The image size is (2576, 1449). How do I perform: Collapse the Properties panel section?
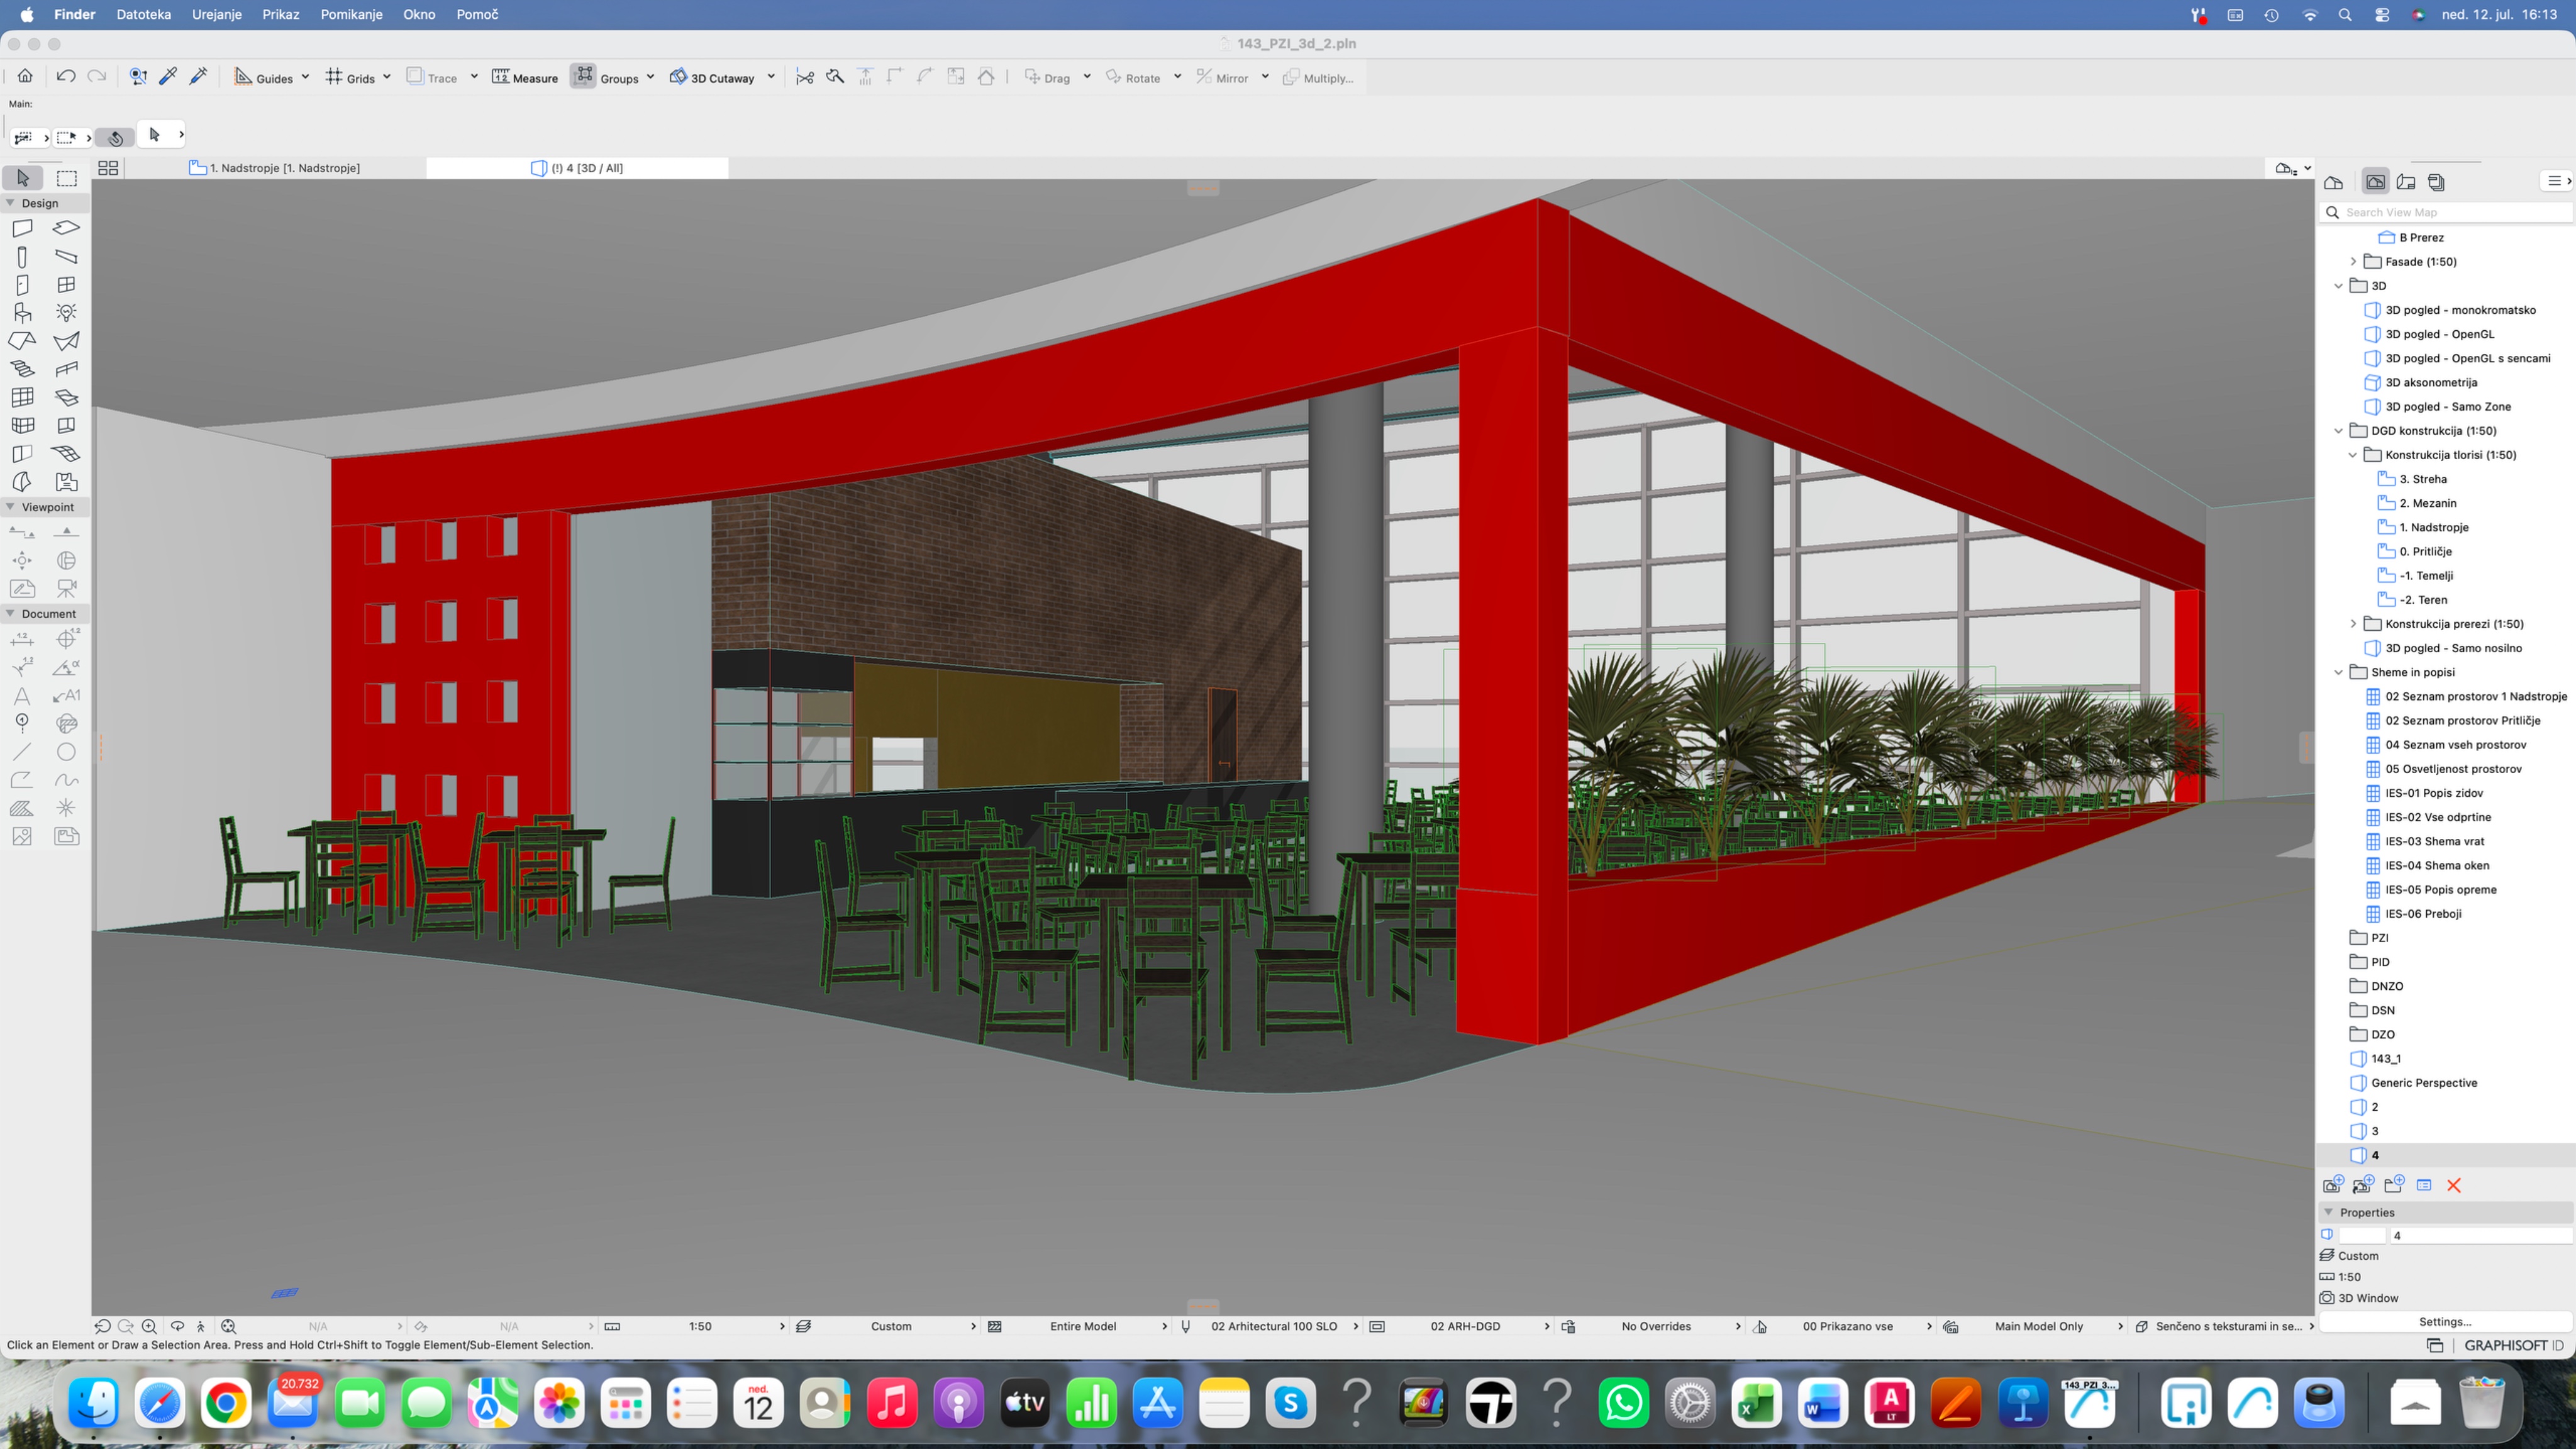(2329, 1212)
